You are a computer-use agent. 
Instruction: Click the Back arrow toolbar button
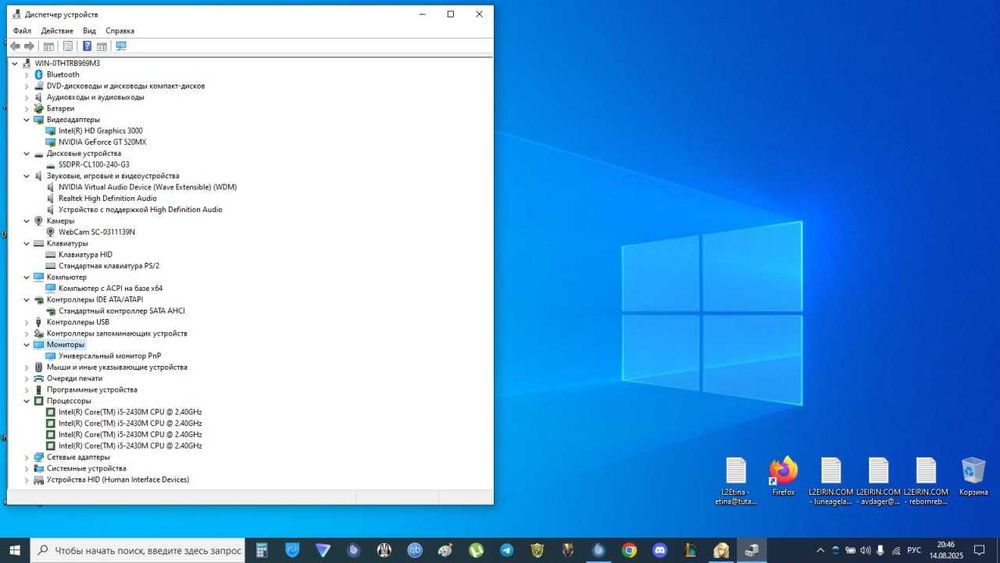(15, 46)
